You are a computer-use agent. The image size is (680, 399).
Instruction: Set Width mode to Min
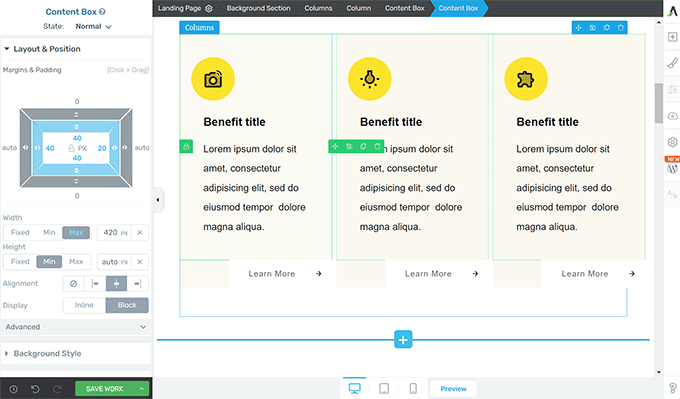coord(49,232)
